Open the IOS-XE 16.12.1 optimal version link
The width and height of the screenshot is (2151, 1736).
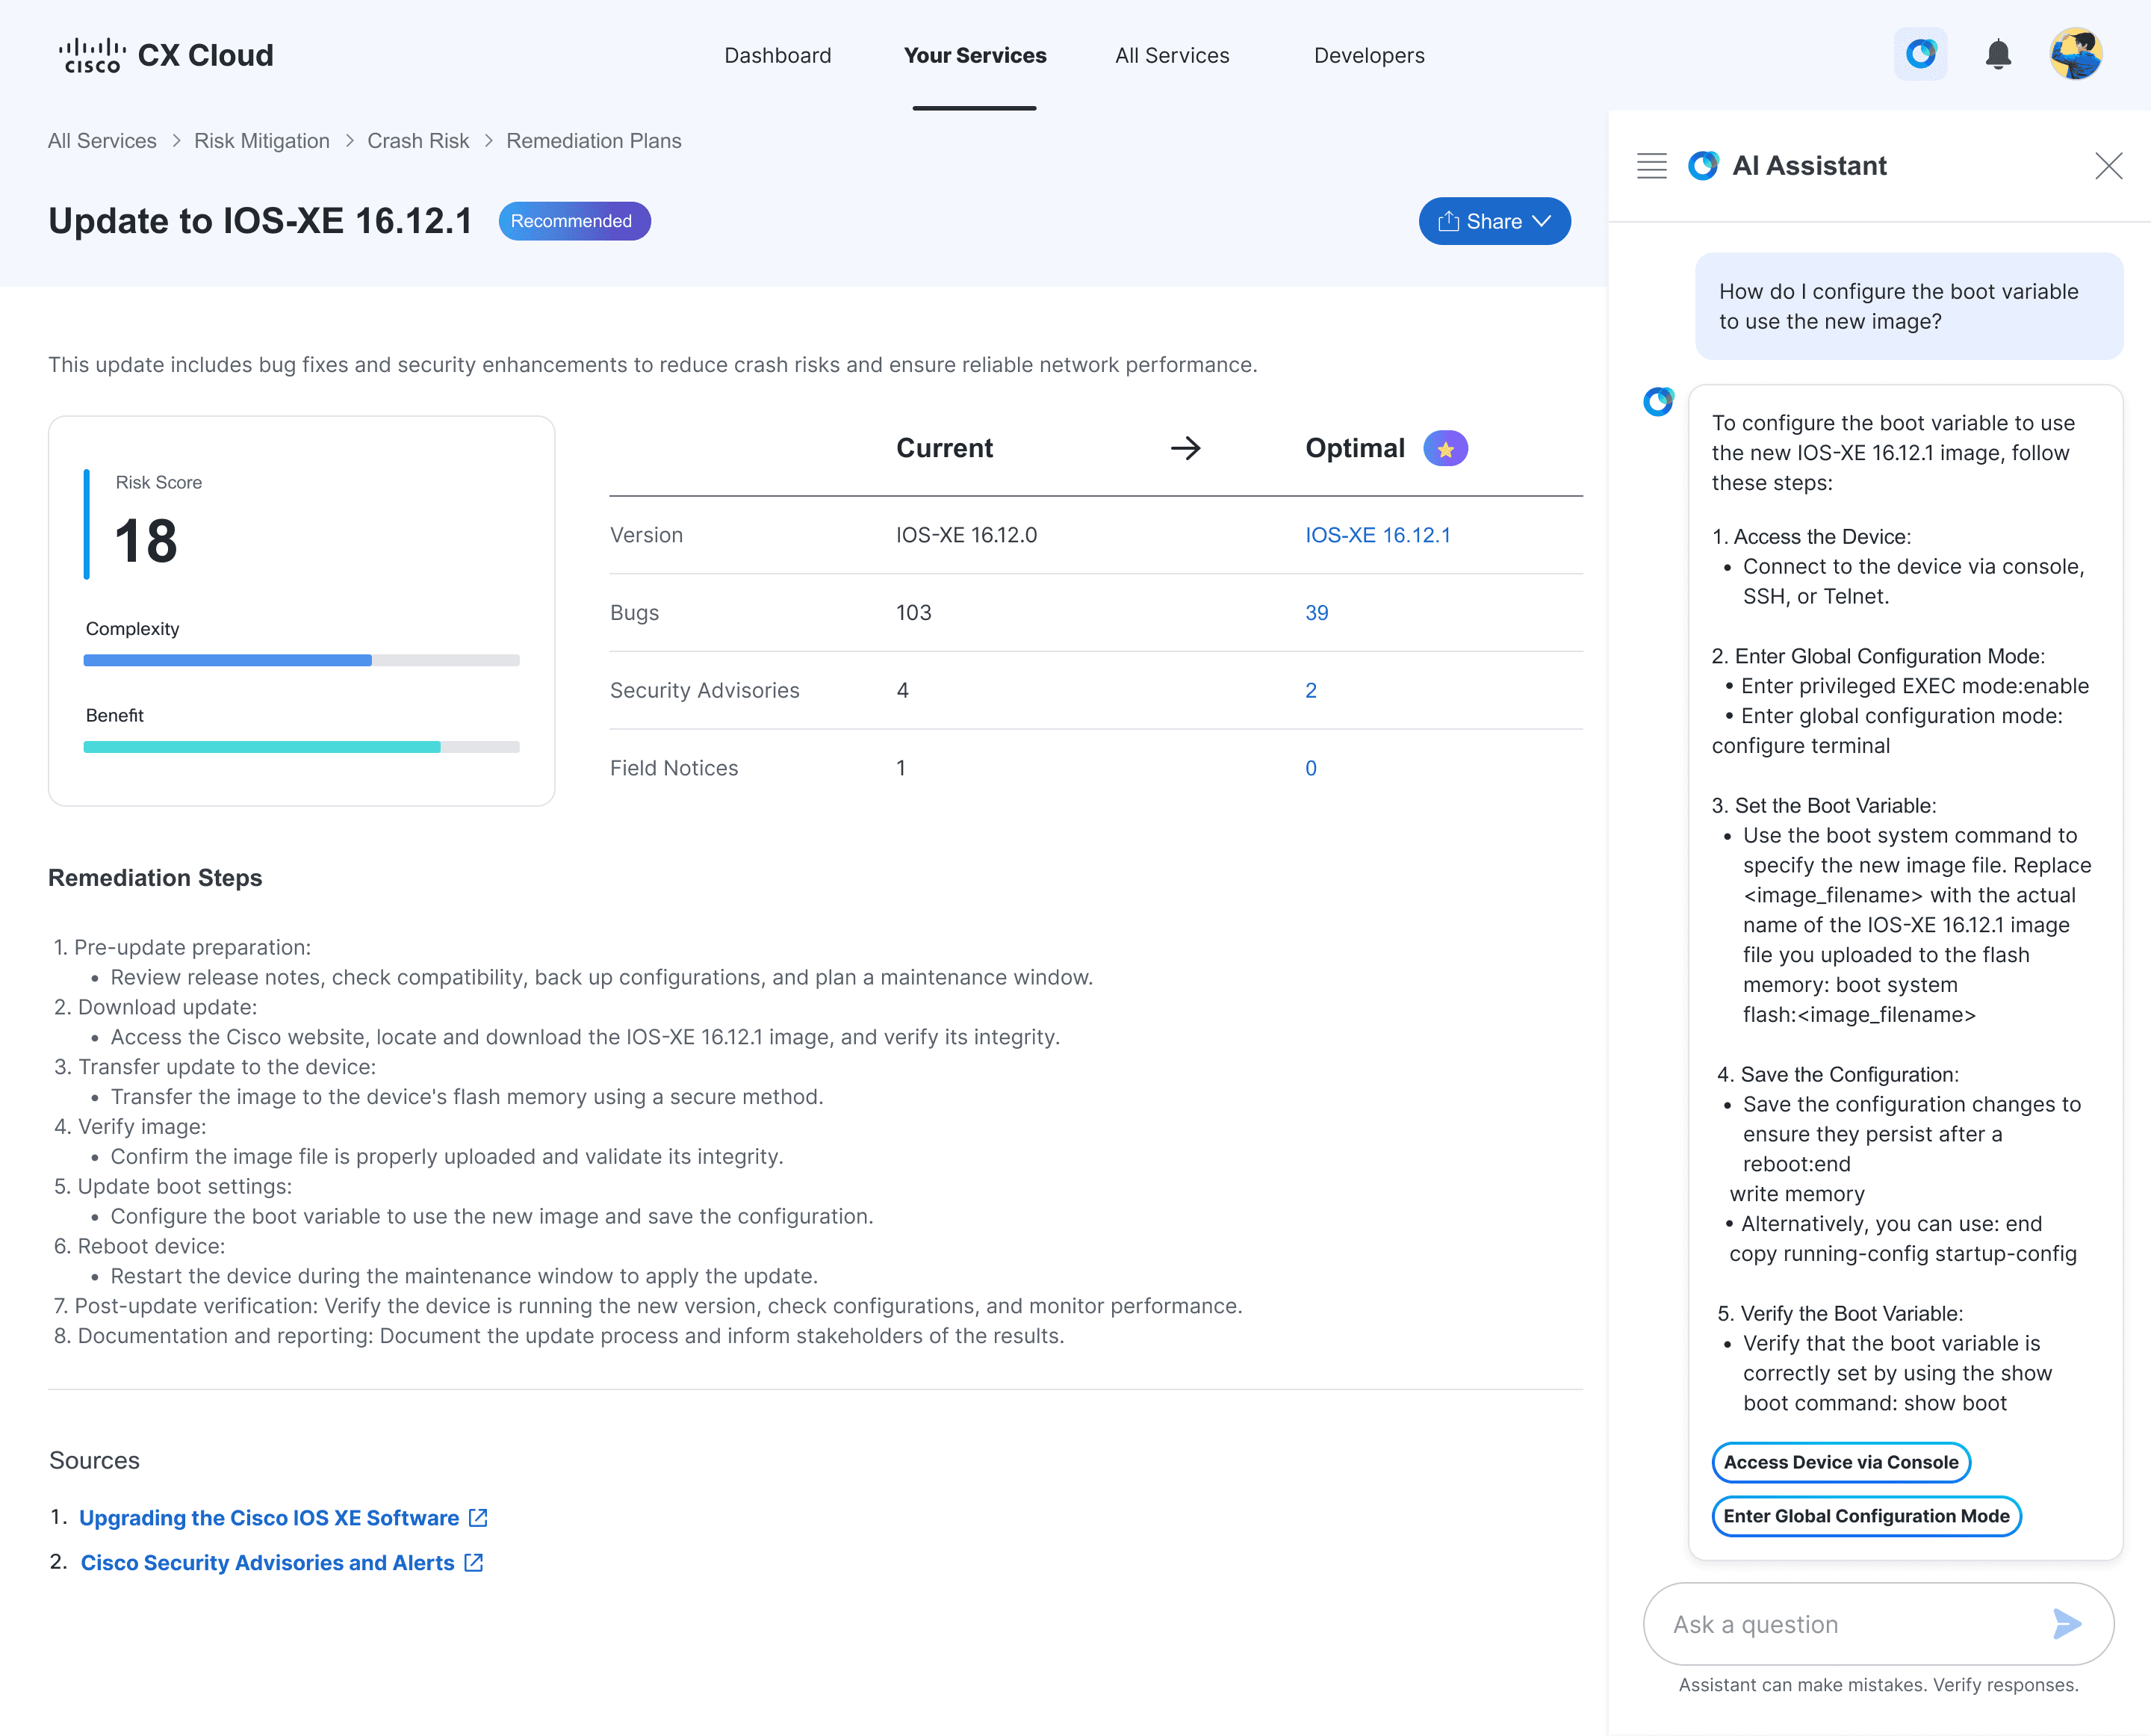pyautogui.click(x=1377, y=535)
